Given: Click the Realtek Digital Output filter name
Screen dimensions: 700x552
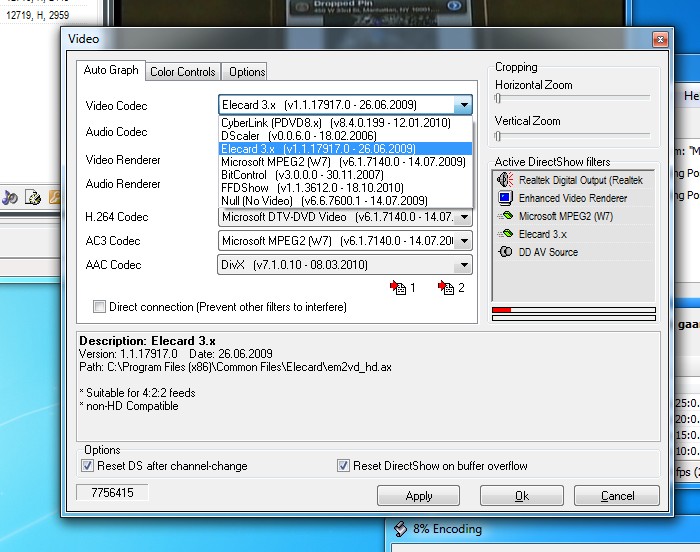Looking at the screenshot, I should click(580, 180).
